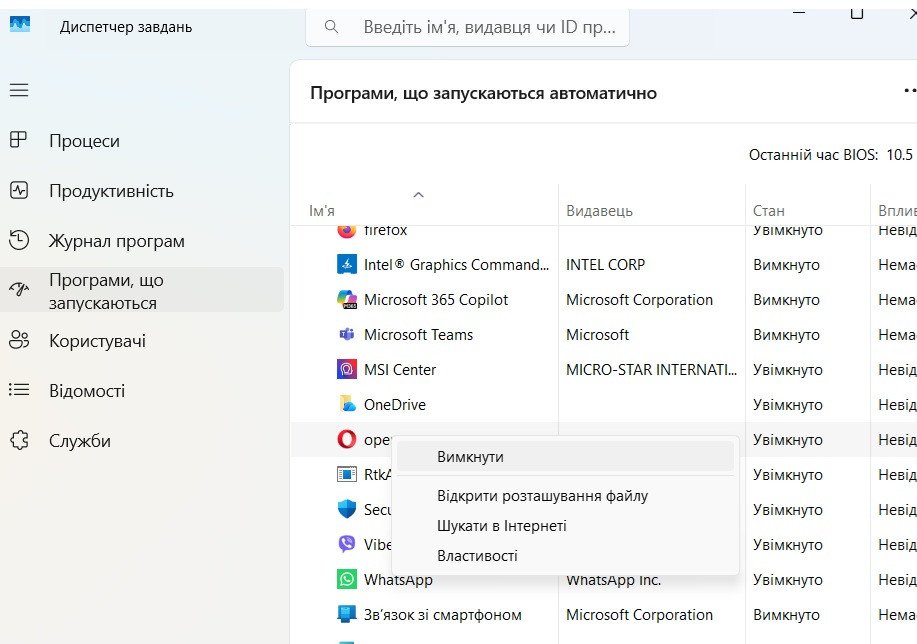Click the Rtk audio app icon
Image resolution: width=917 pixels, height=644 pixels.
(347, 474)
